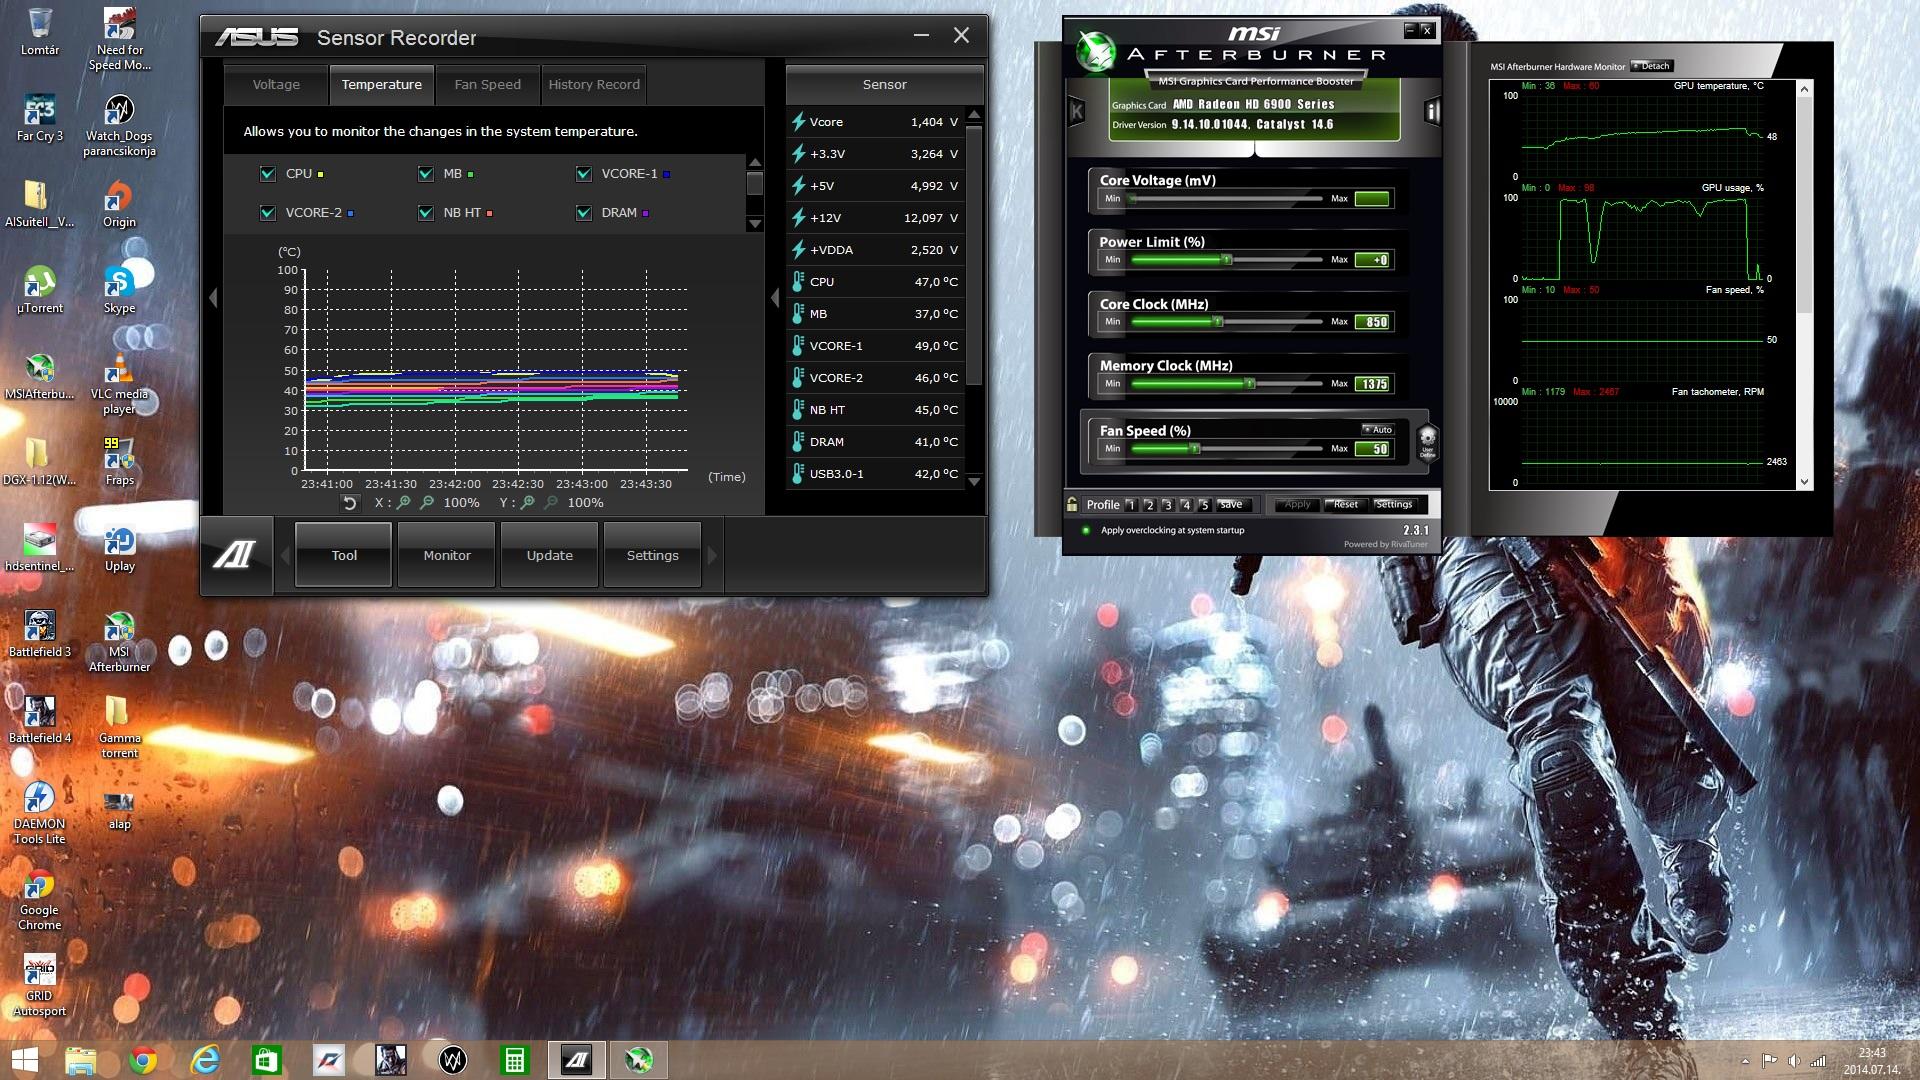Click the Internet Explorer taskbar icon
Viewport: 1920px width, 1080px height.
[x=205, y=1060]
